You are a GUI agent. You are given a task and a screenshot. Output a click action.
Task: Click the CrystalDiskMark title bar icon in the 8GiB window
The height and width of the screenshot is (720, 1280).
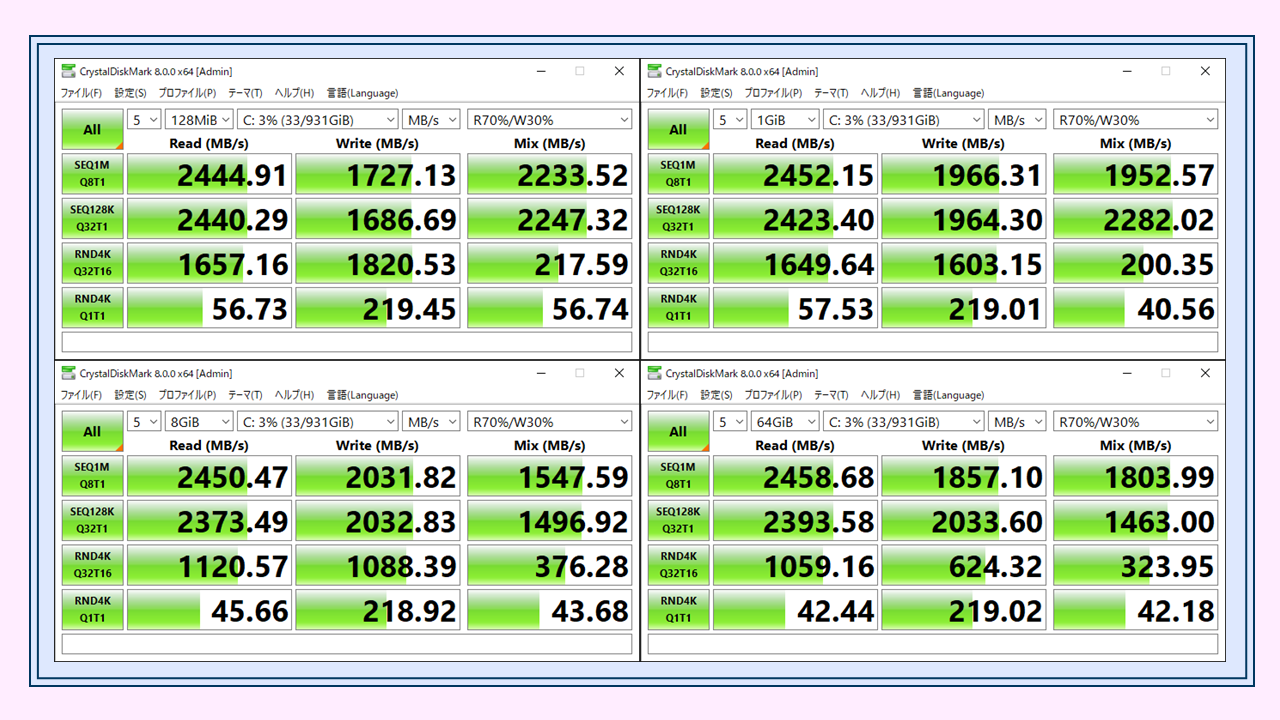(68, 373)
